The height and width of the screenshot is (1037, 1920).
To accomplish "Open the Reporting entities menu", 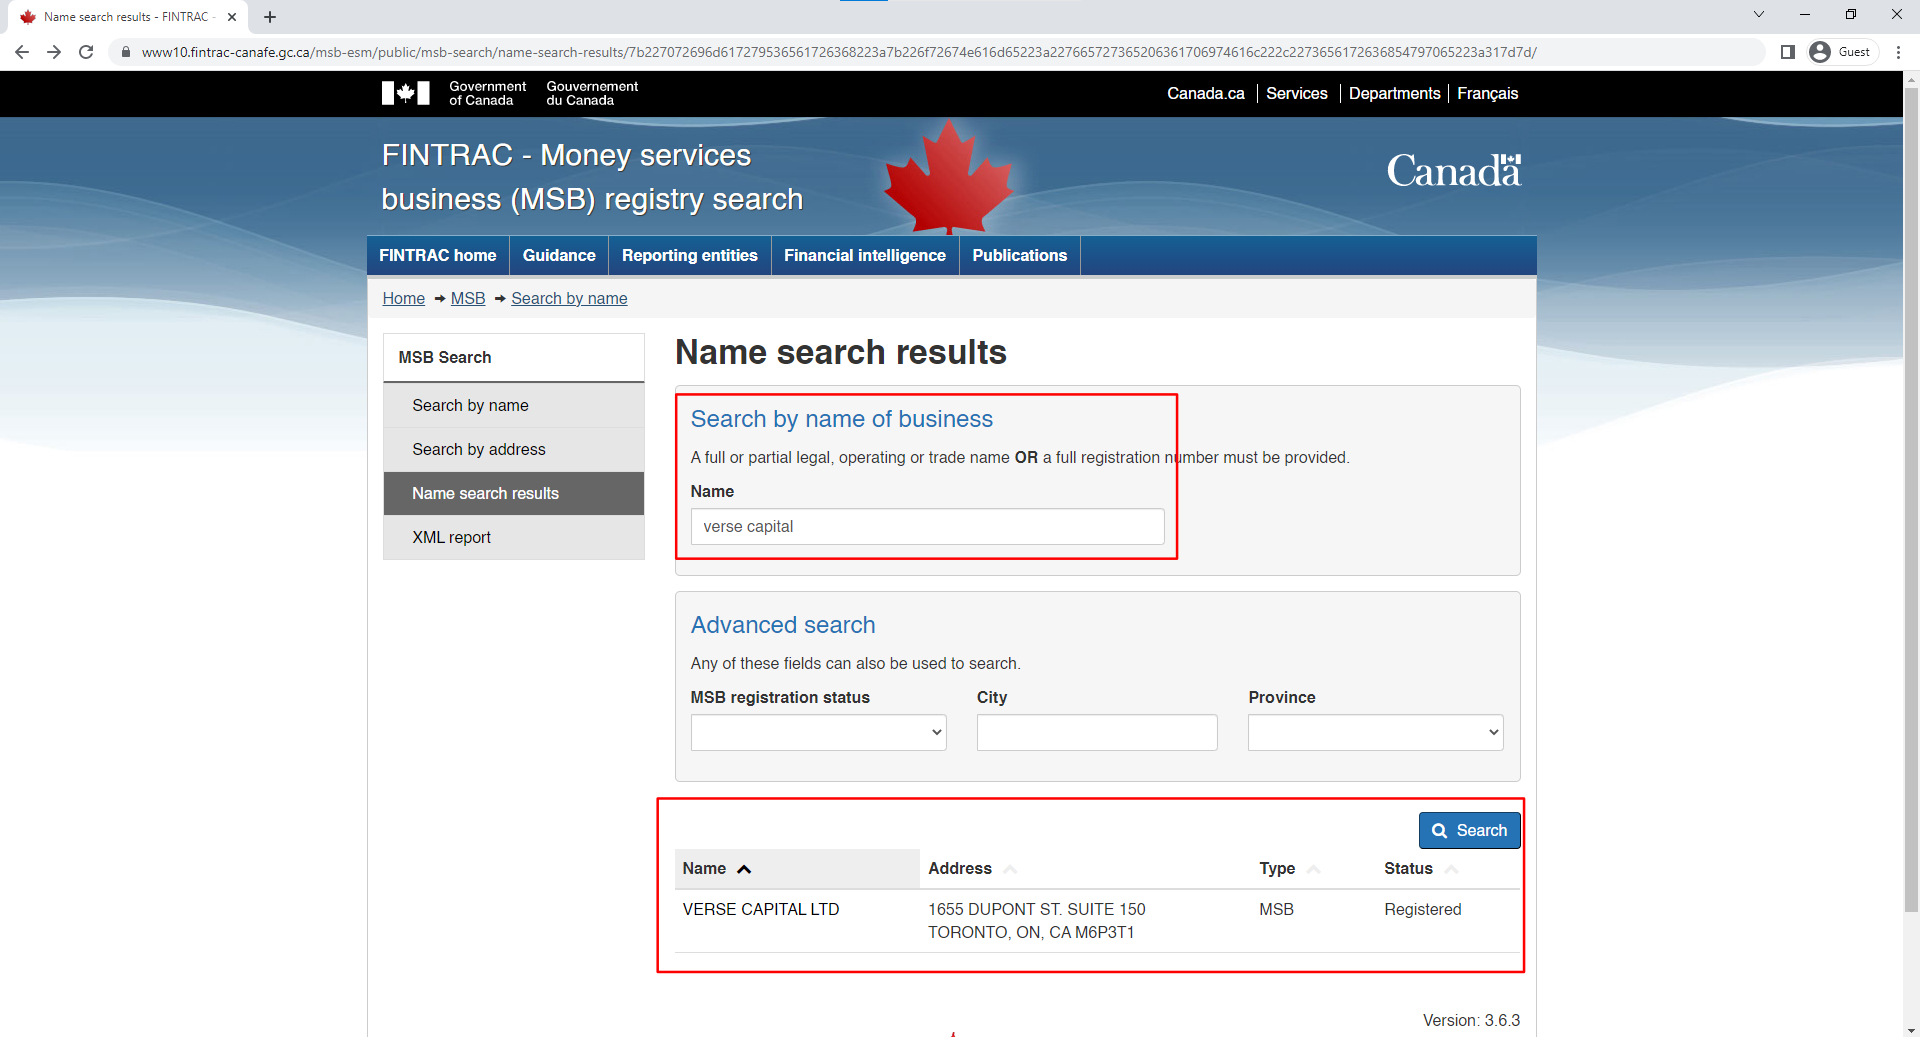I will click(x=689, y=256).
